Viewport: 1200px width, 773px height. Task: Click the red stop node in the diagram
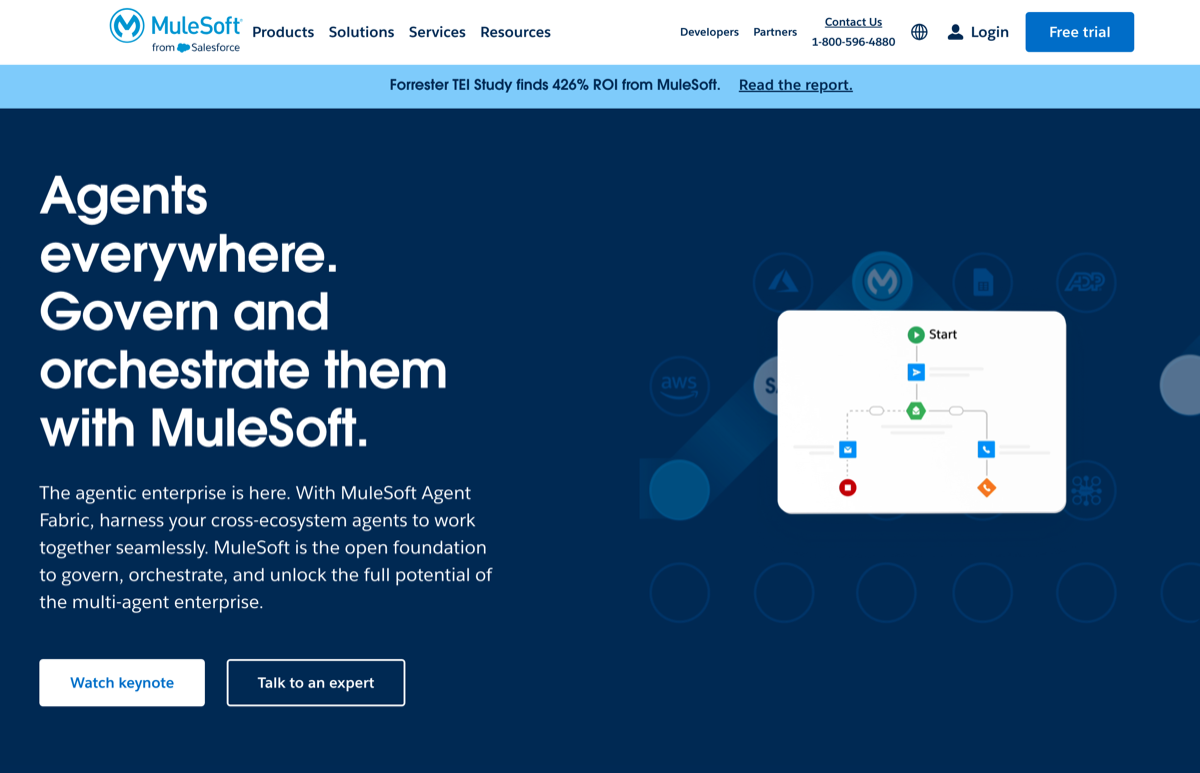coord(847,487)
